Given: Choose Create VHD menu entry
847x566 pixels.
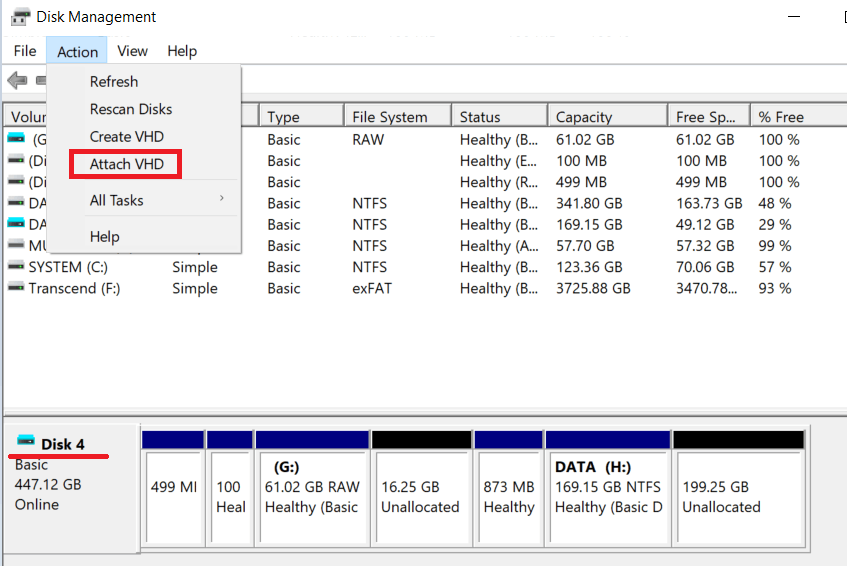Looking at the screenshot, I should pos(126,136).
